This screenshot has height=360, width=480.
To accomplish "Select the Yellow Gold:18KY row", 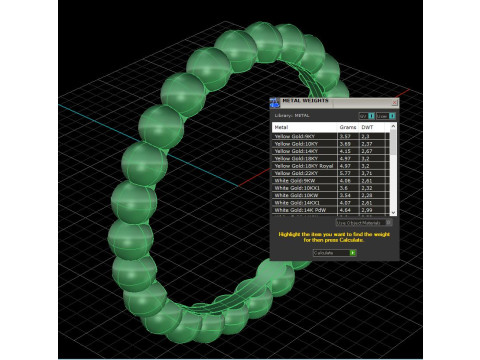I will point(331,159).
